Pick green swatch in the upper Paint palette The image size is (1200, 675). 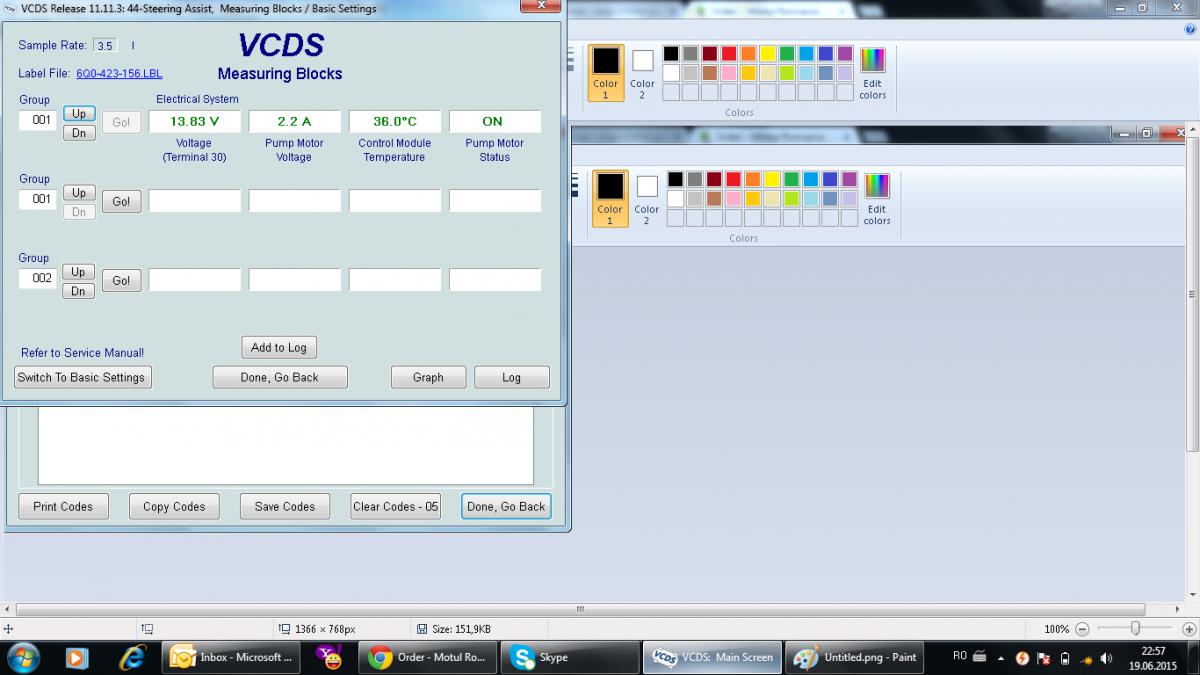(x=787, y=54)
